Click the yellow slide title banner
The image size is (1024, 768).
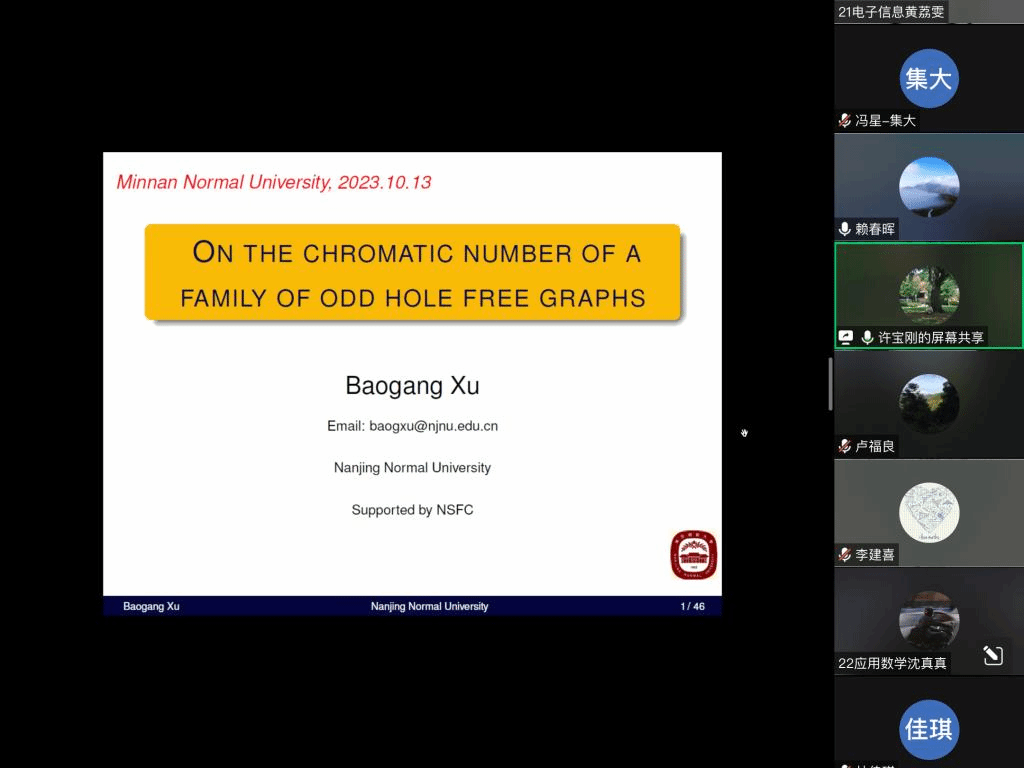[x=412, y=274]
